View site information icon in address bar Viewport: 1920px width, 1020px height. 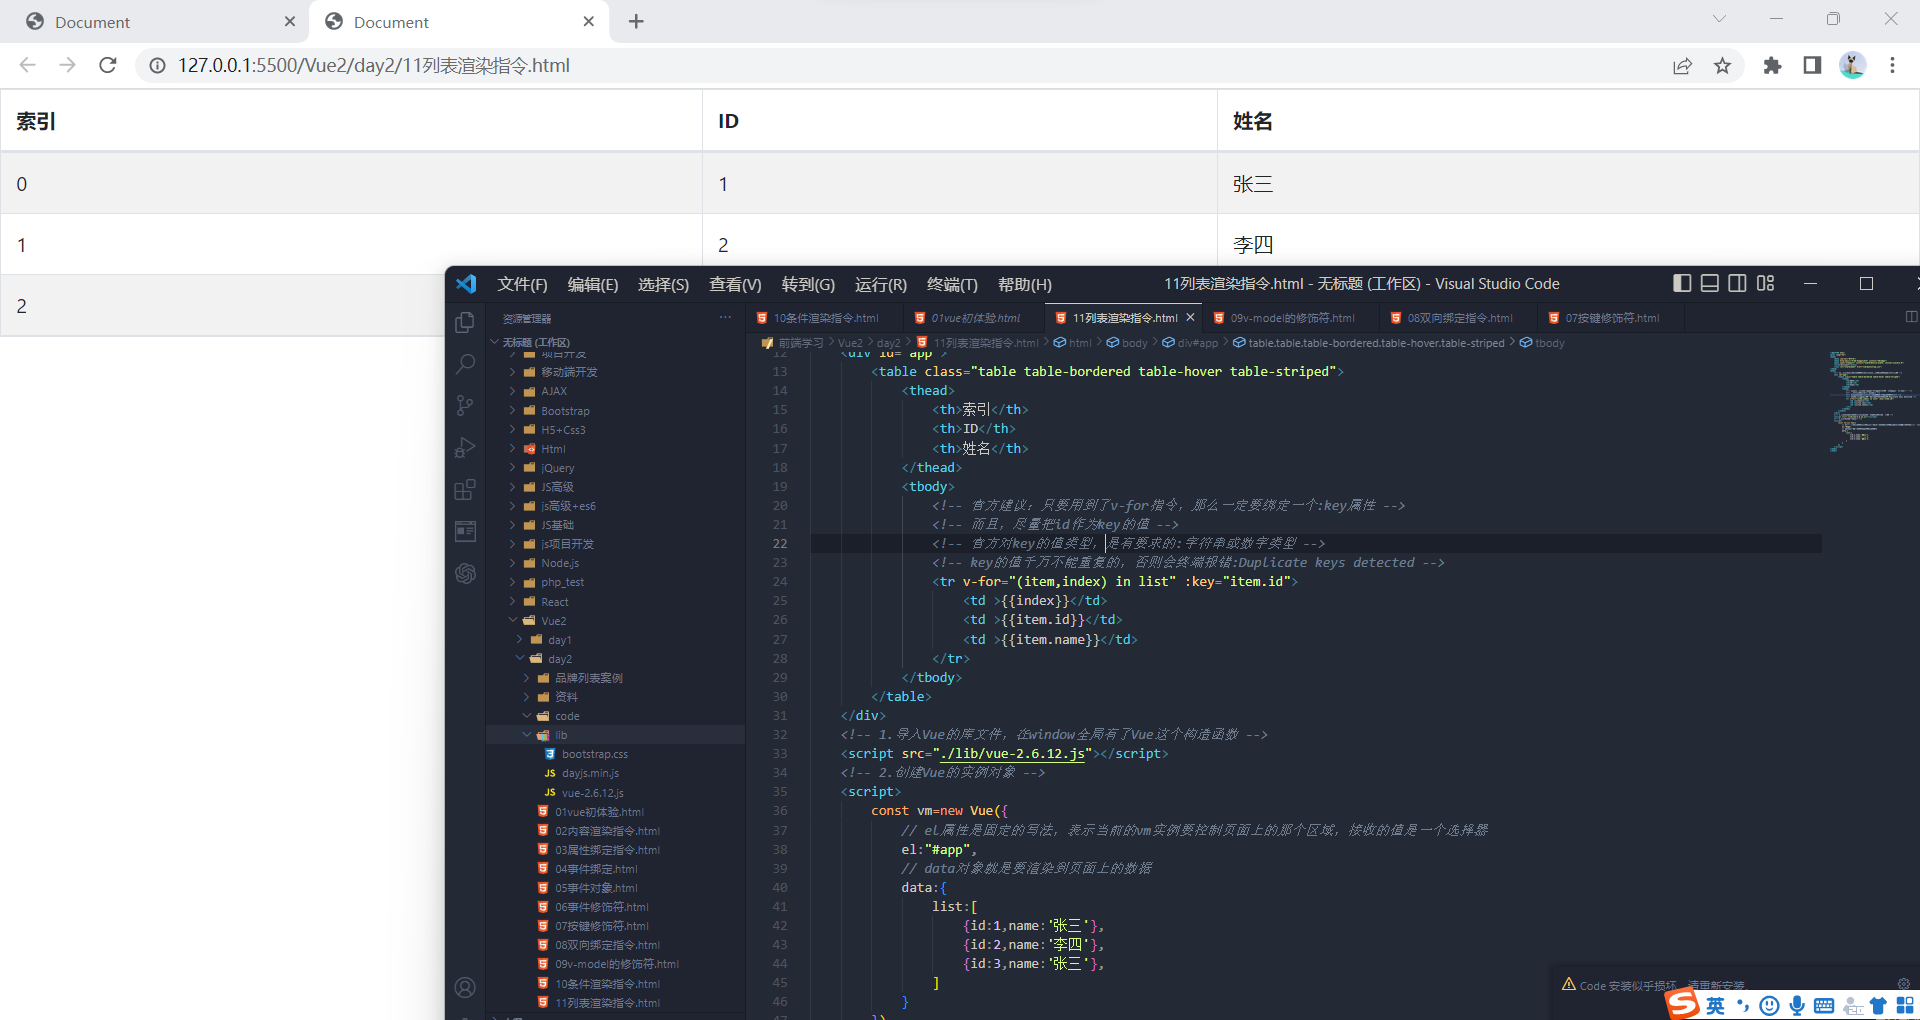click(x=157, y=66)
